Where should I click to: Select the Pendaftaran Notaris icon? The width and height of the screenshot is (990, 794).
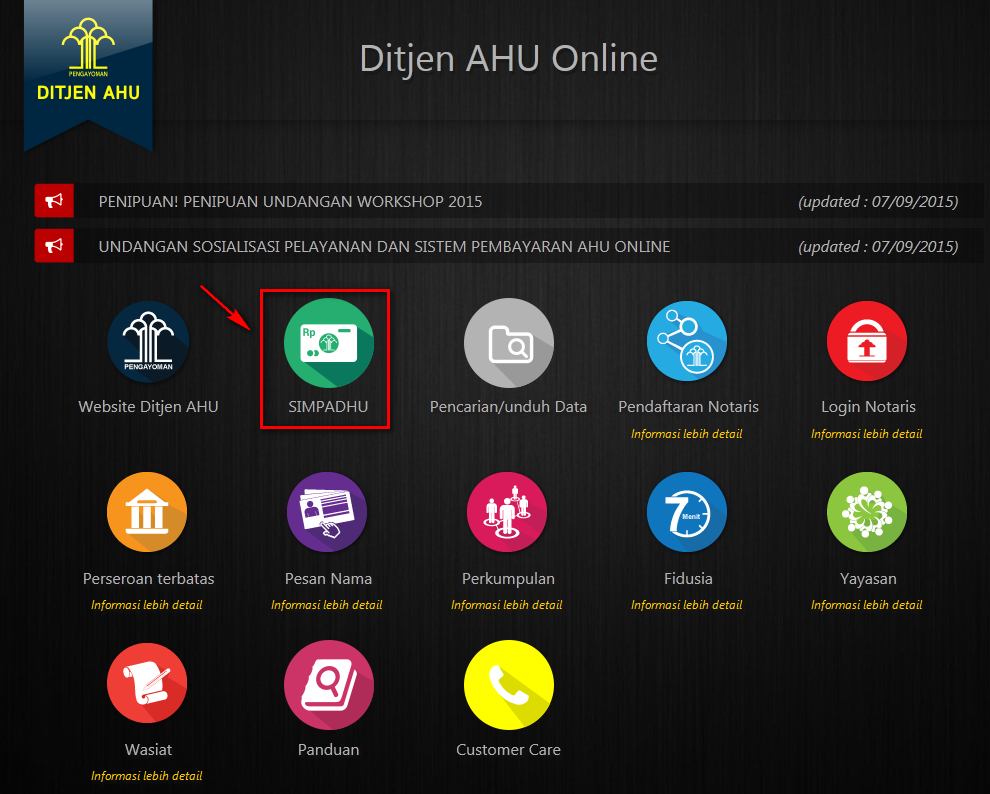click(x=688, y=343)
